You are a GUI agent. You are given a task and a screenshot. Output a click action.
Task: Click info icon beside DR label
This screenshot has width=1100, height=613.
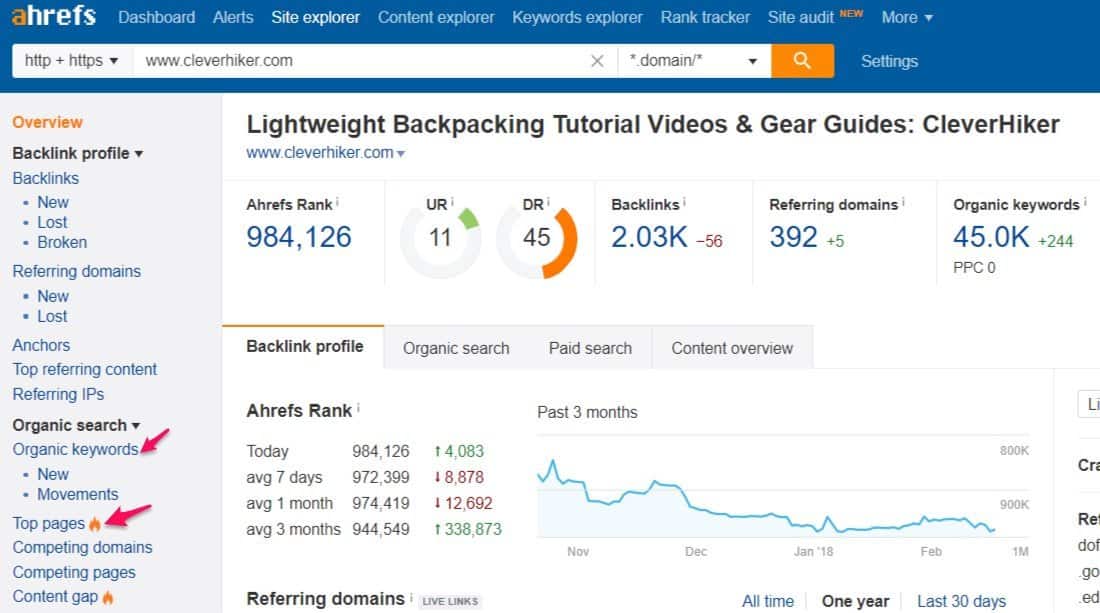coord(548,202)
